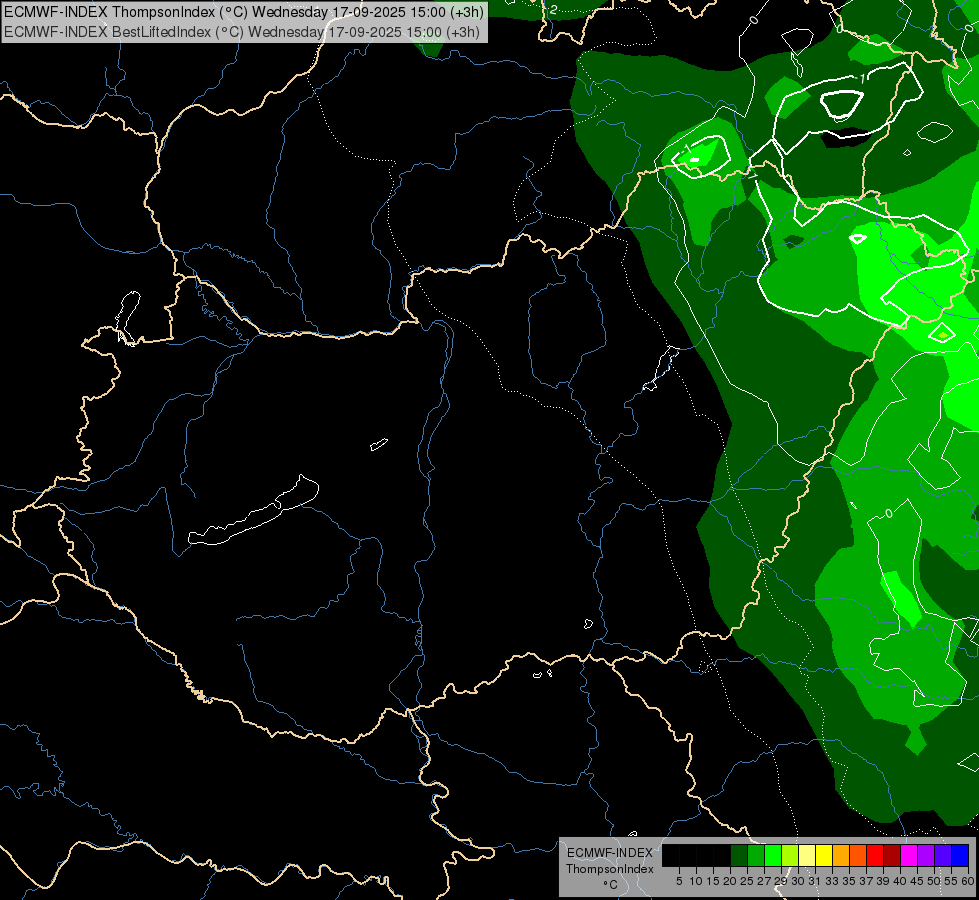Select the dark red 39-40 legend swatch

891,856
